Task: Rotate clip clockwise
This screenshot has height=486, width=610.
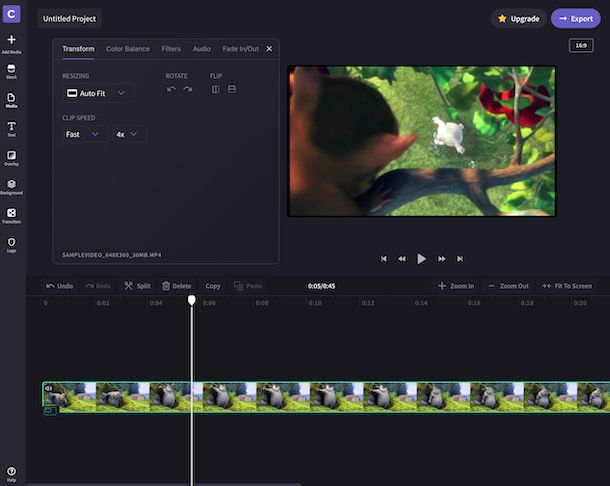Action: tap(188, 89)
